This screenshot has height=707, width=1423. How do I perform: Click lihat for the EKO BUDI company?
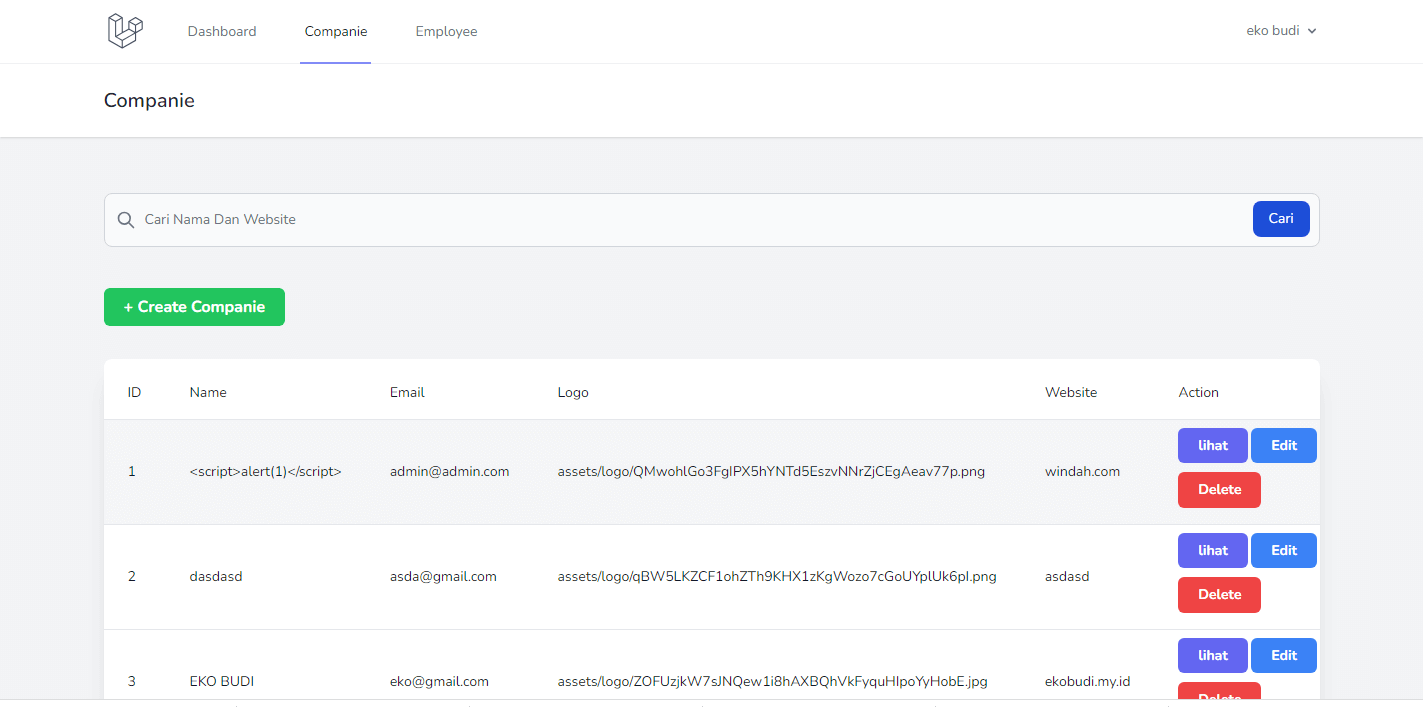click(x=1213, y=656)
